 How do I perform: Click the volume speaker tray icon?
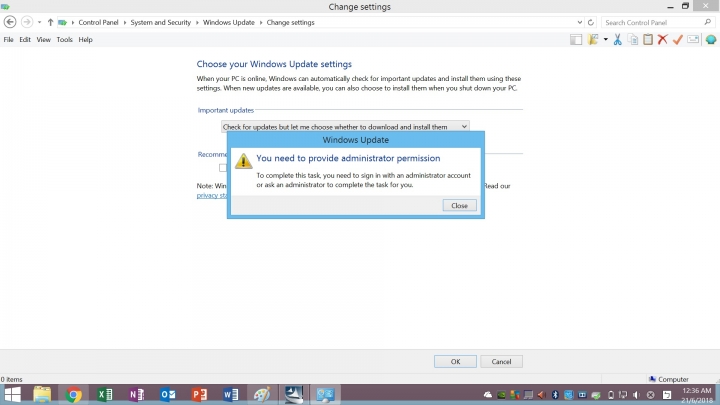[x=636, y=395]
